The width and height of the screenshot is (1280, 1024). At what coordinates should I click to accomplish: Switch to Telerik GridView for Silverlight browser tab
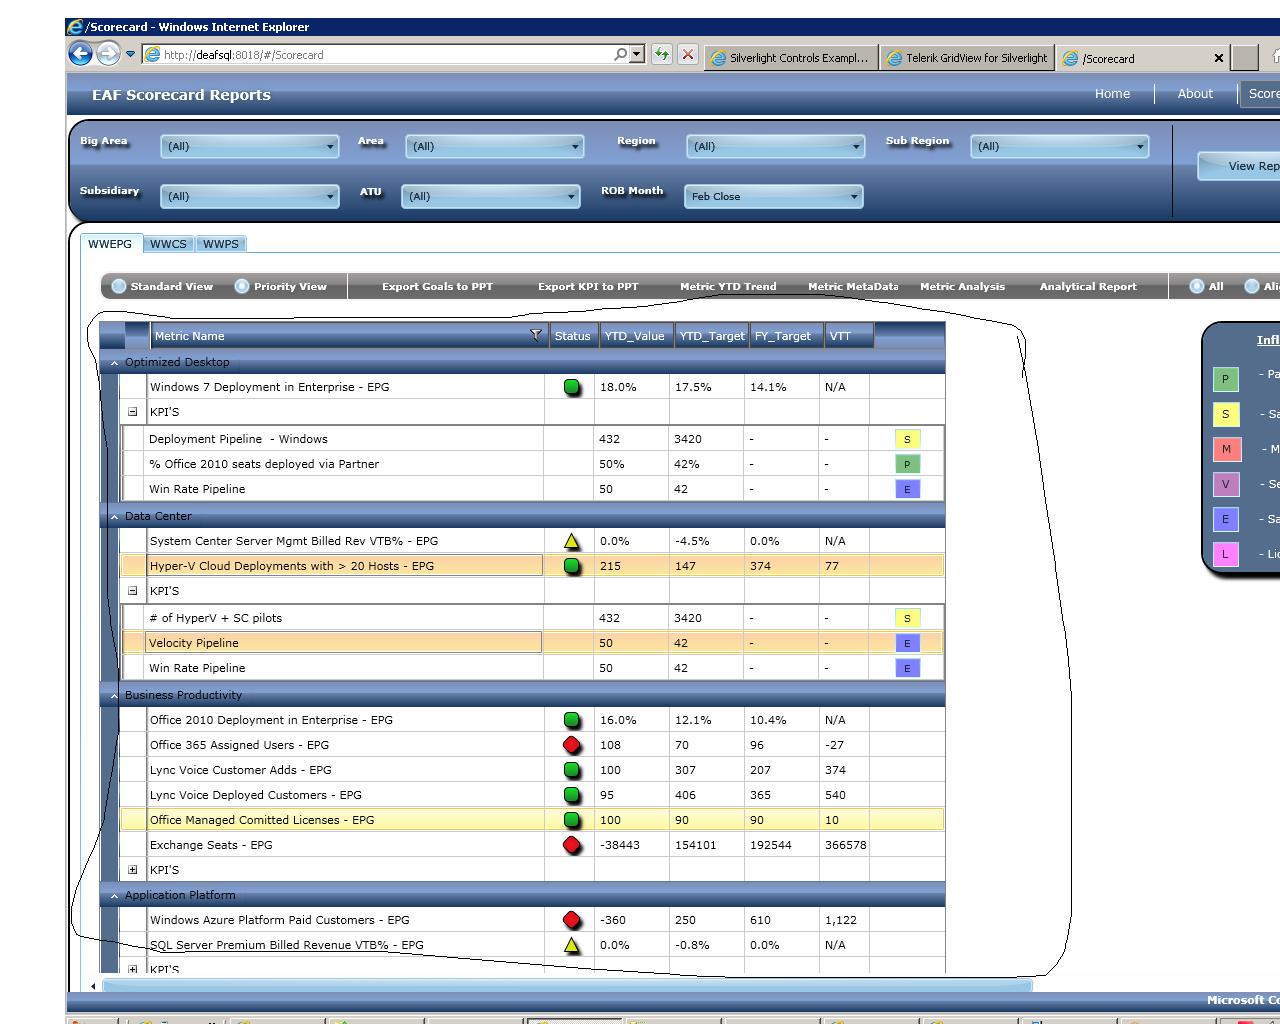tap(967, 58)
